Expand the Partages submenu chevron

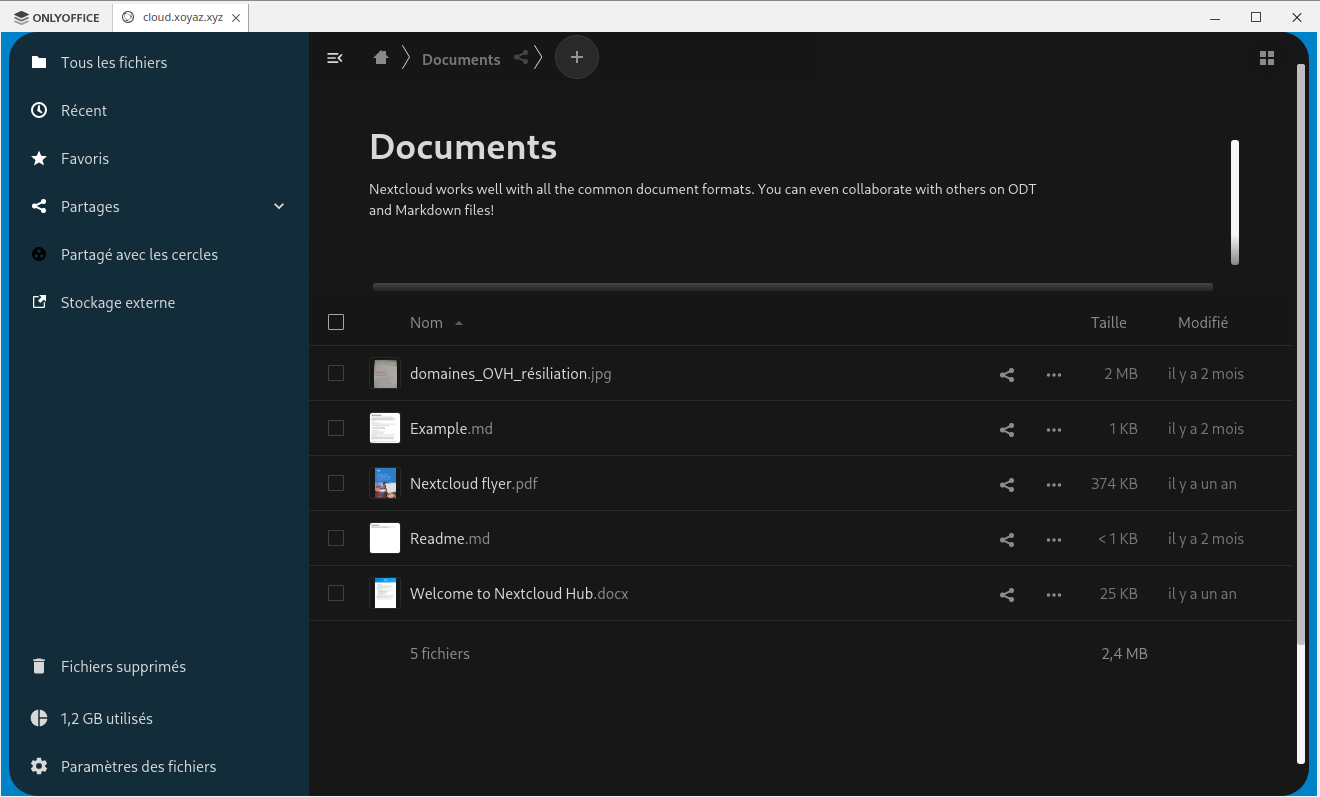point(279,207)
